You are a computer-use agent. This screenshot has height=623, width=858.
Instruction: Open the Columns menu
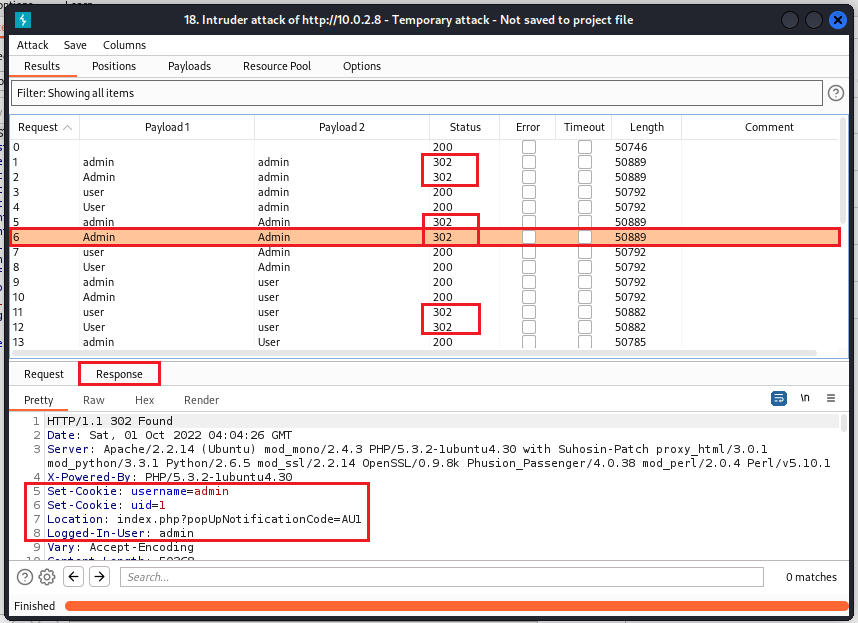pos(124,45)
